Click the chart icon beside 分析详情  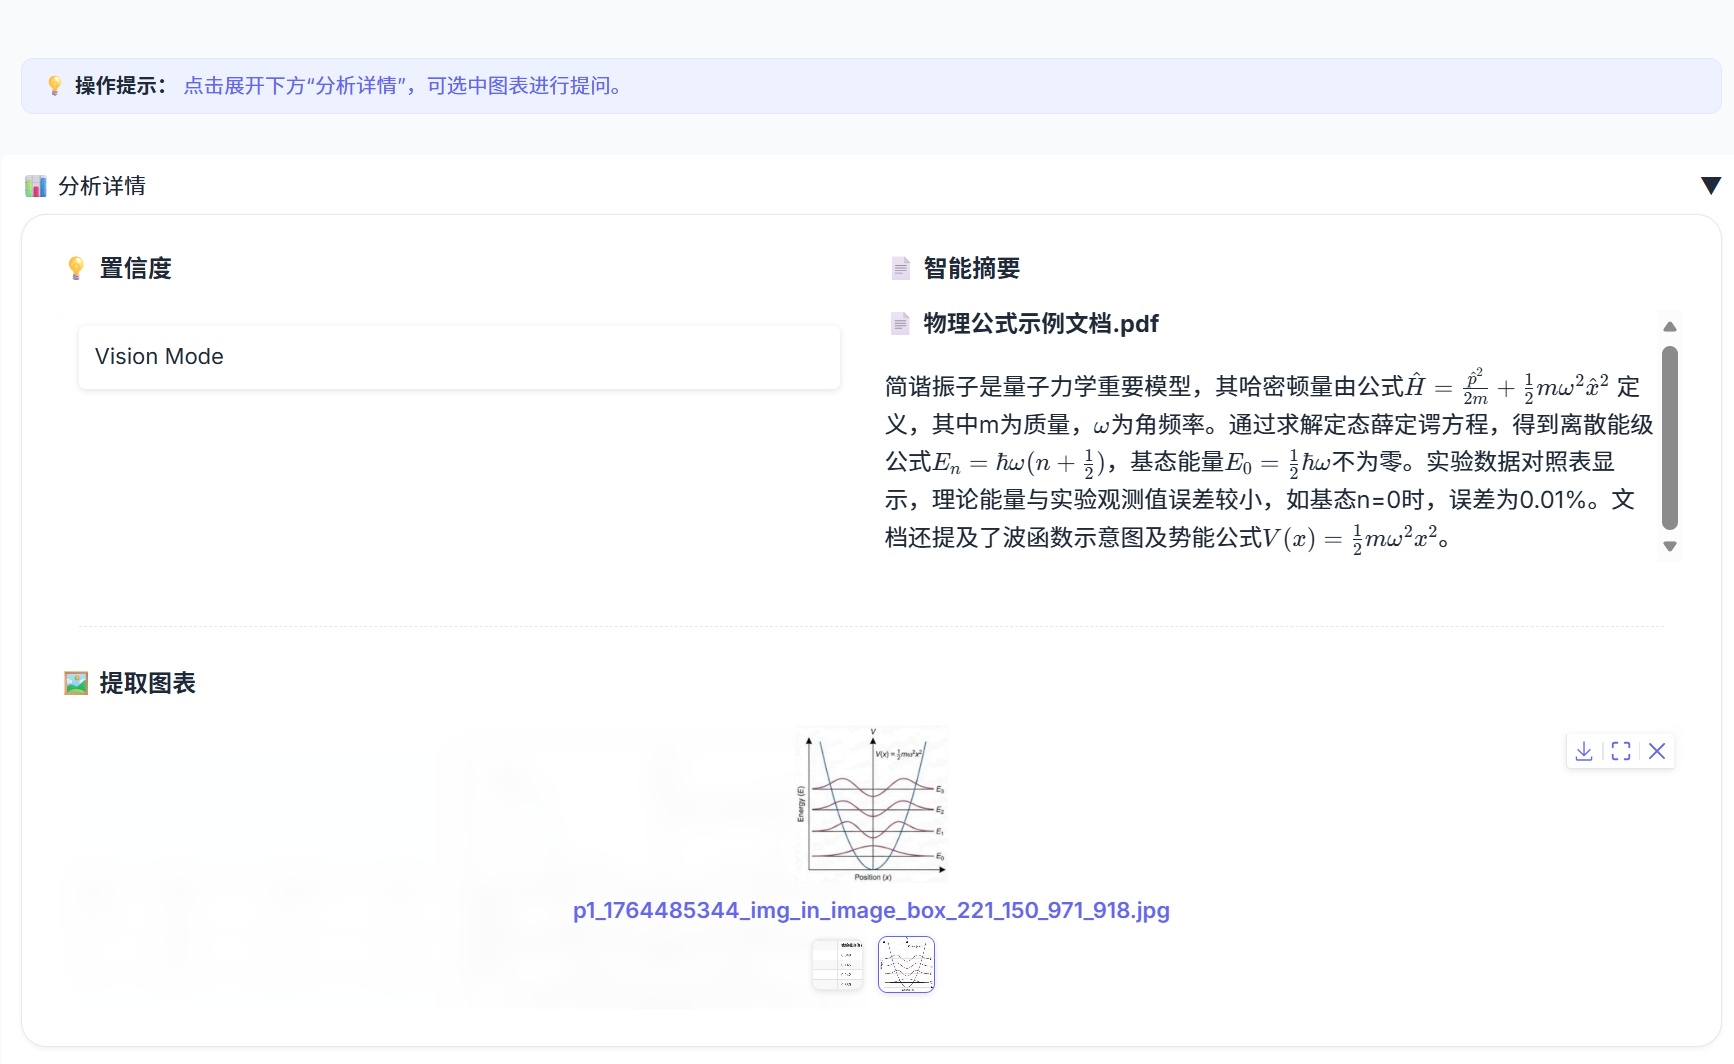coord(36,186)
